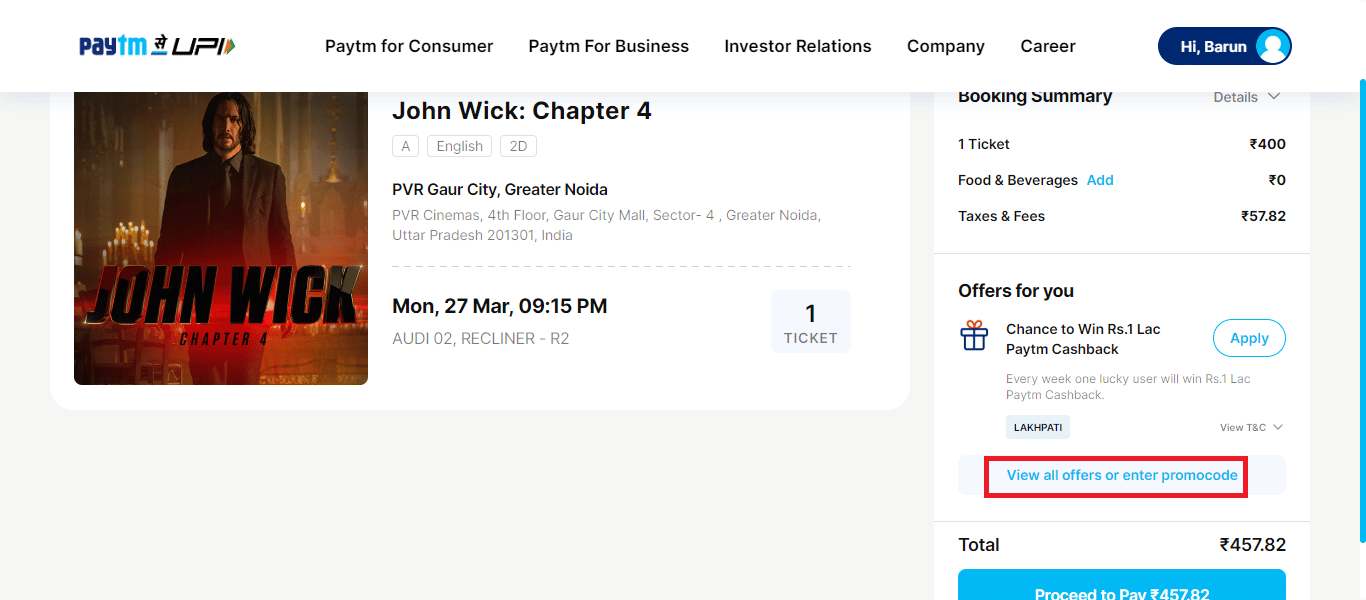This screenshot has height=600, width=1366.
Task: Click the profile avatar icon
Action: 1272,46
